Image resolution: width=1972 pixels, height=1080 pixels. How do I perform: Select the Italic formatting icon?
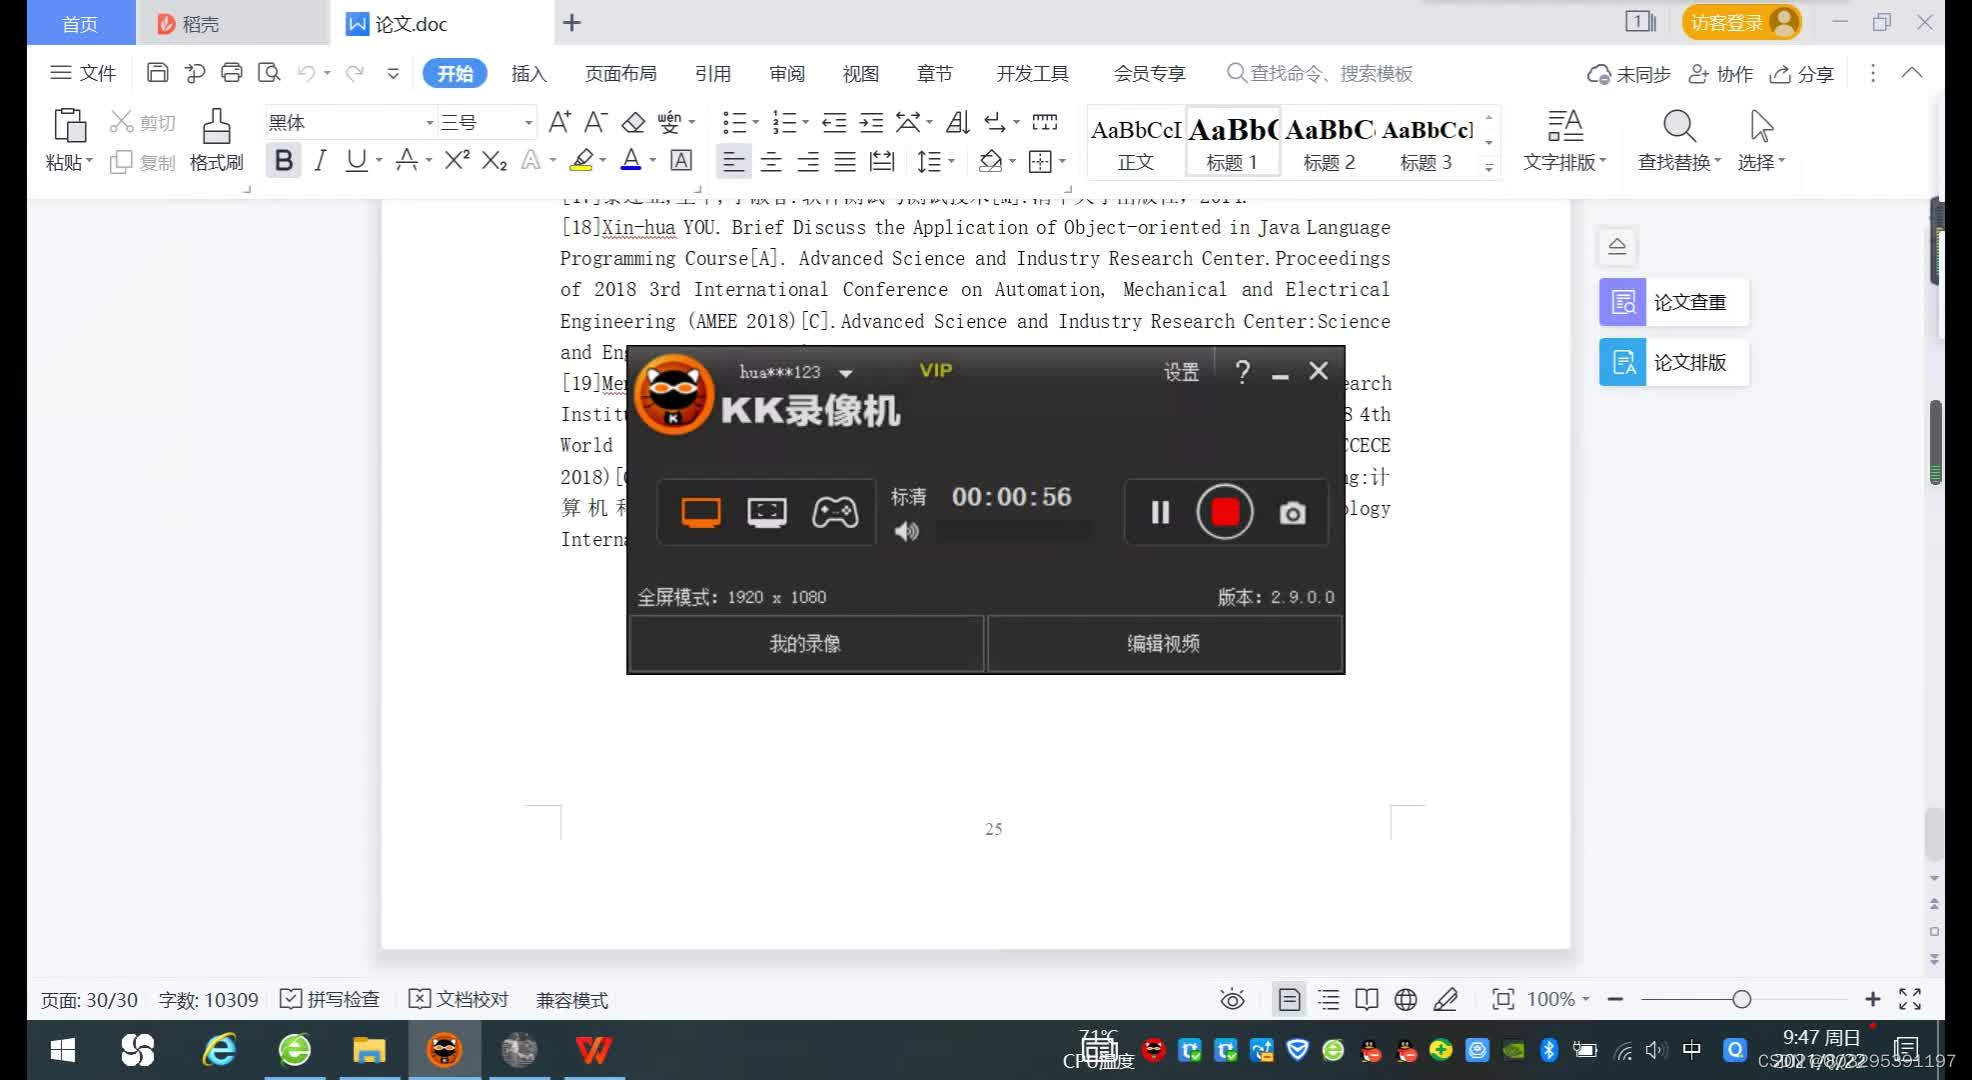tap(318, 161)
